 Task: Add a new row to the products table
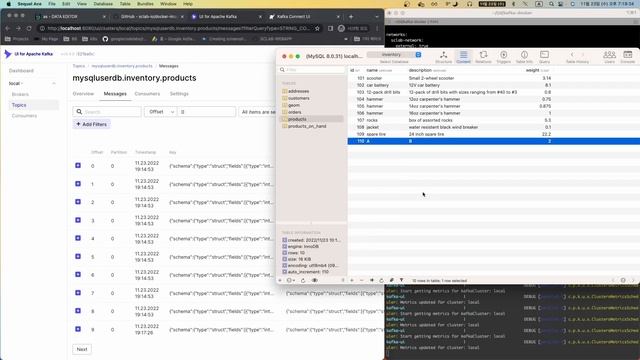point(352,280)
